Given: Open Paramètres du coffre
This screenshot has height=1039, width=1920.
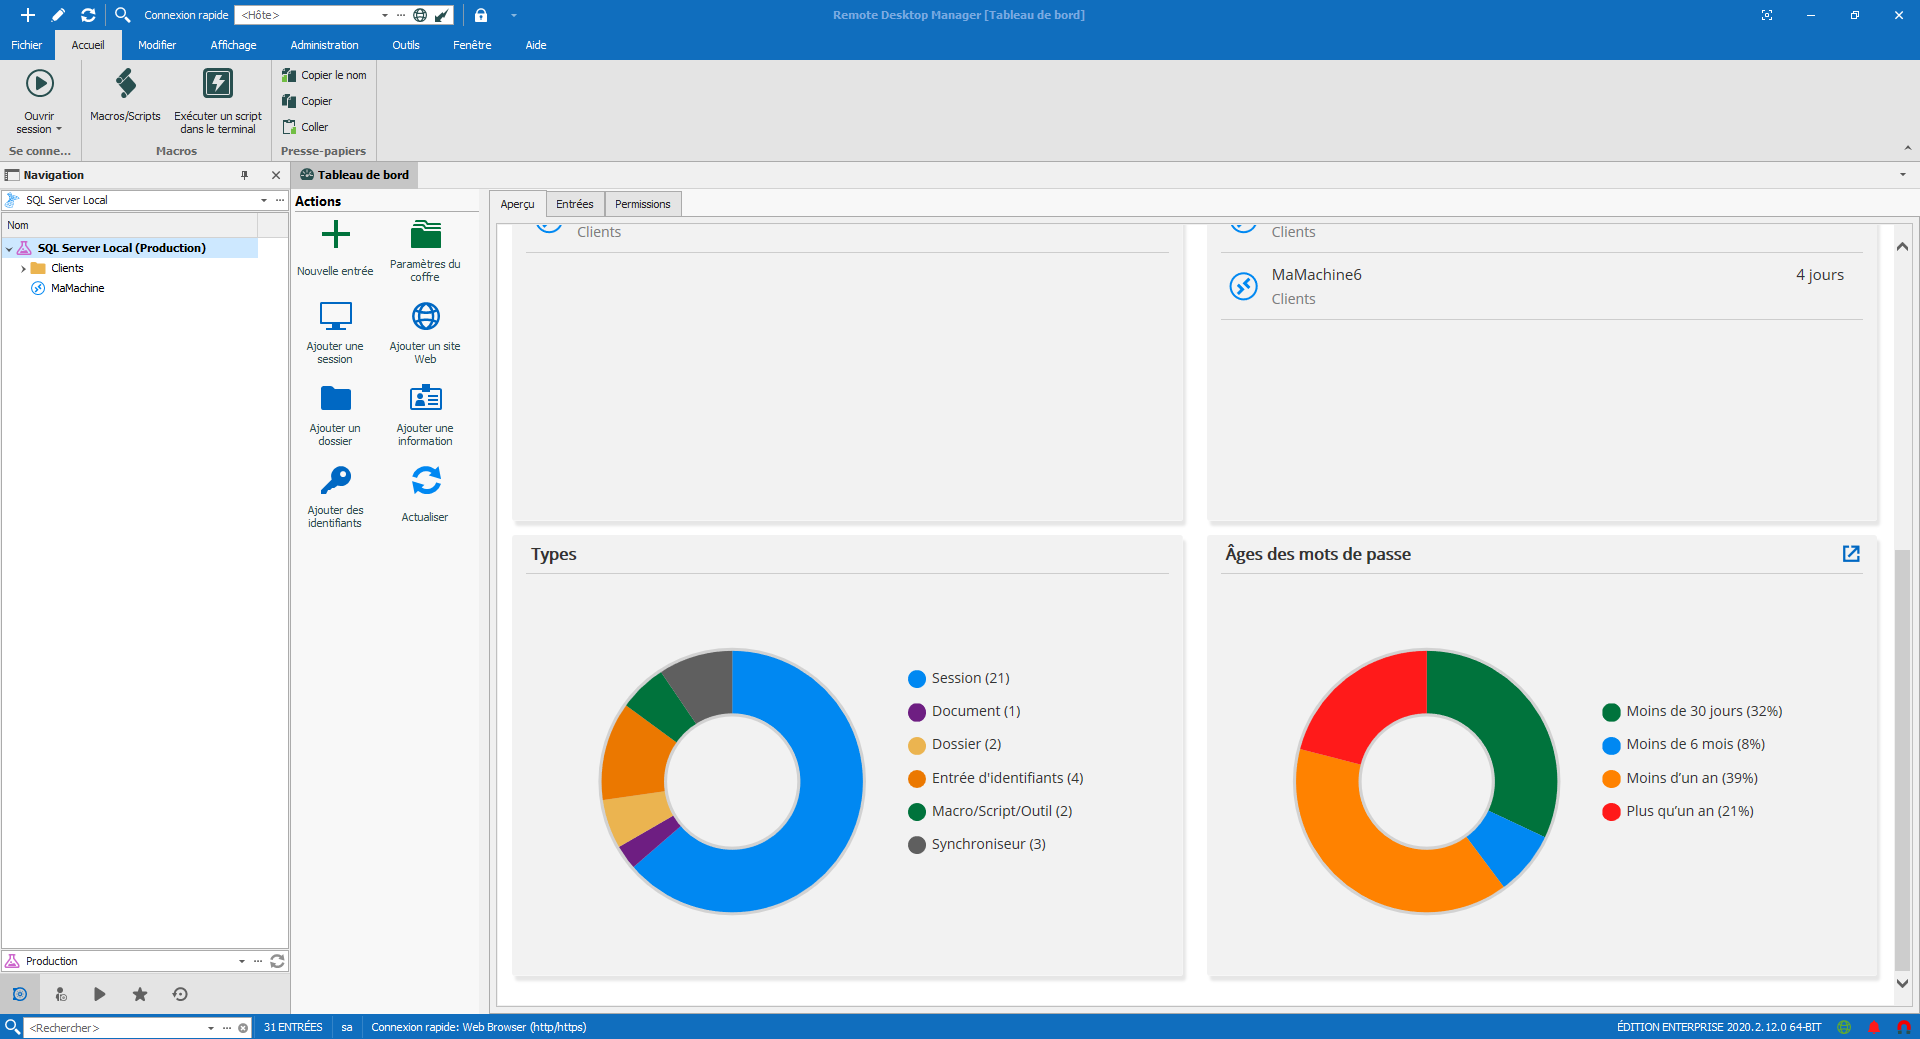Looking at the screenshot, I should pos(425,235).
